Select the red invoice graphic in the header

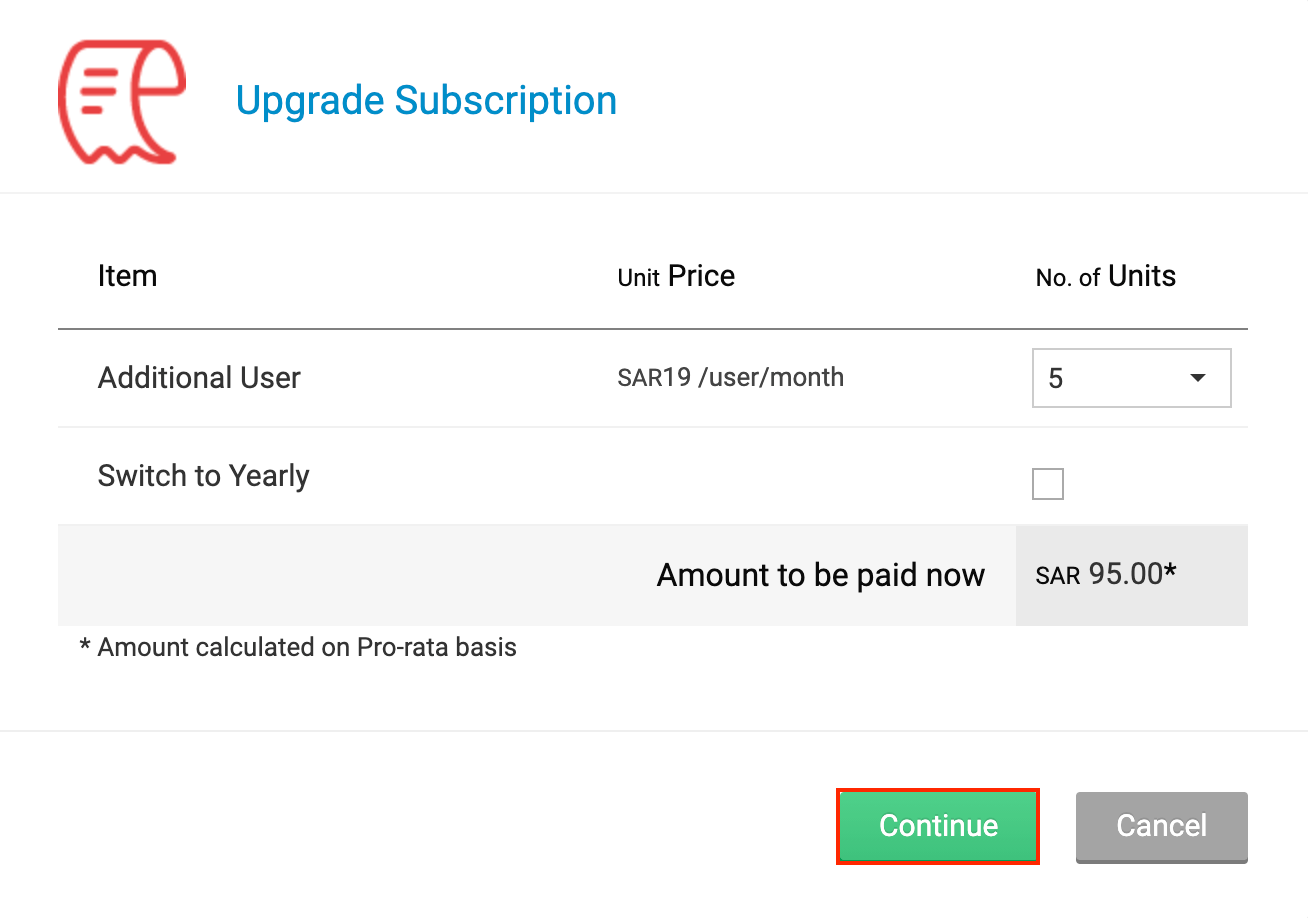click(120, 100)
